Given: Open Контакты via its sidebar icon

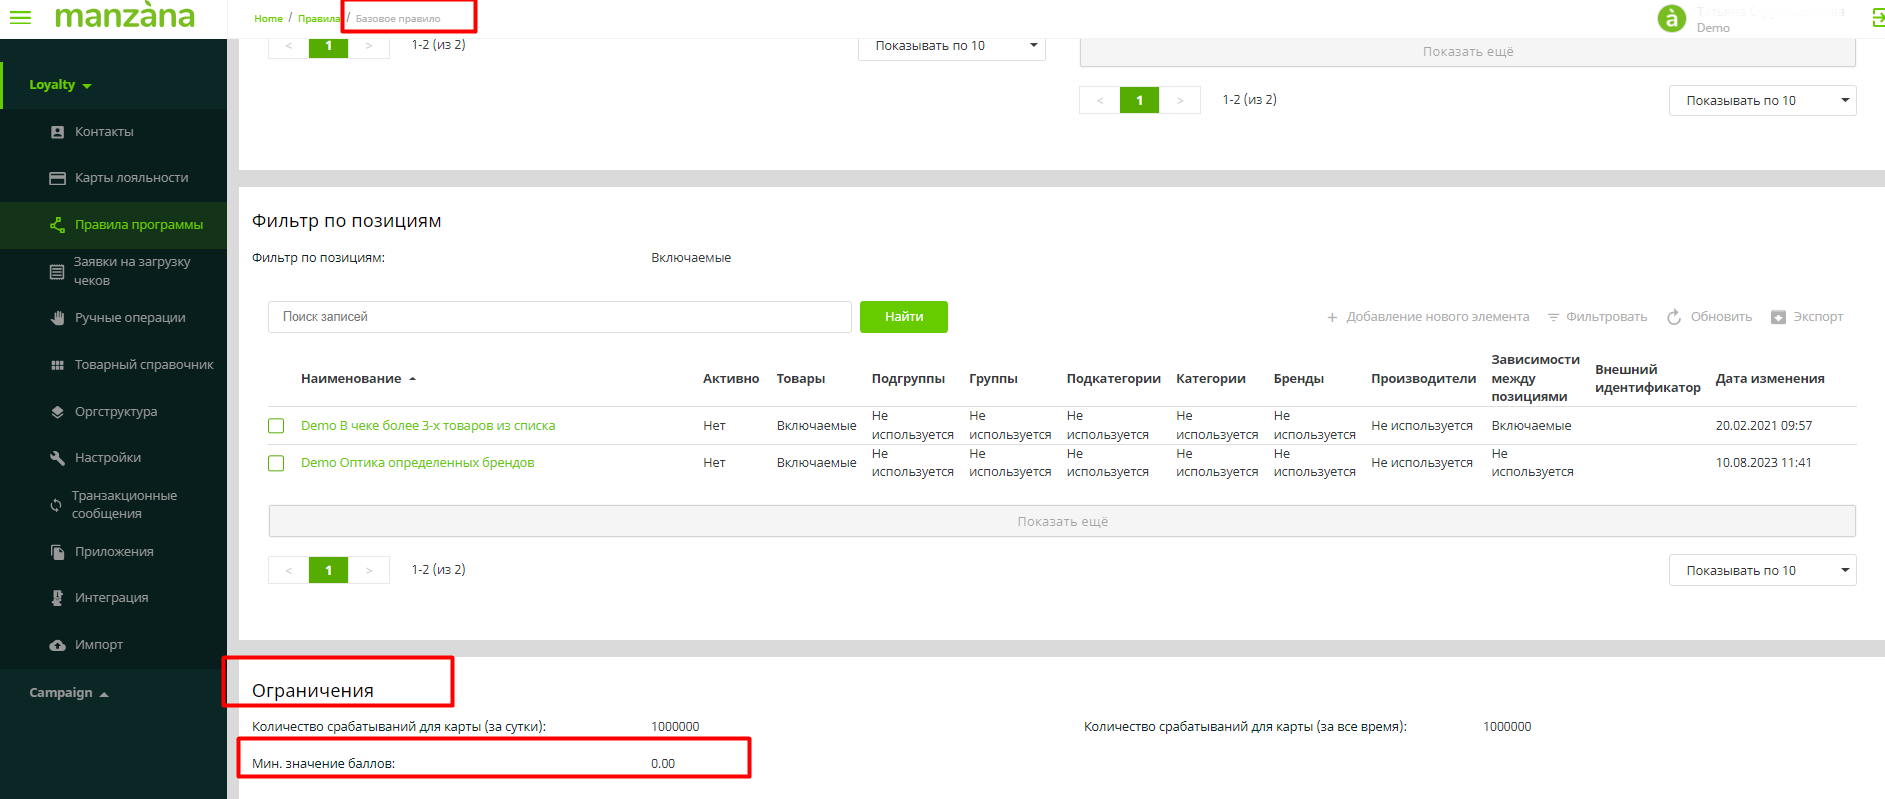Looking at the screenshot, I should [x=57, y=132].
